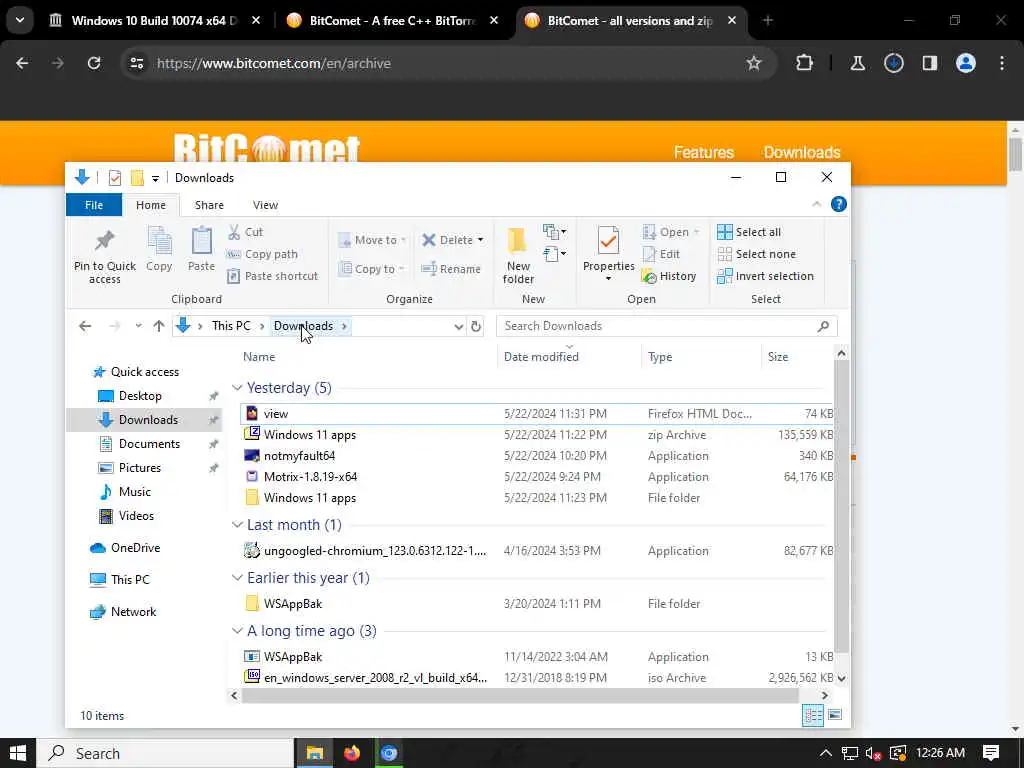Select Documents in Quick access
This screenshot has height=768, width=1024.
point(149,444)
